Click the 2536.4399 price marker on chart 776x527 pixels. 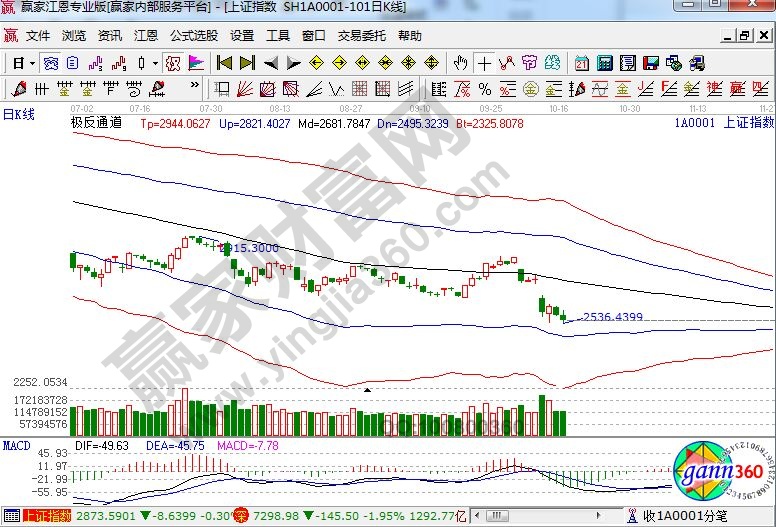[x=612, y=317]
